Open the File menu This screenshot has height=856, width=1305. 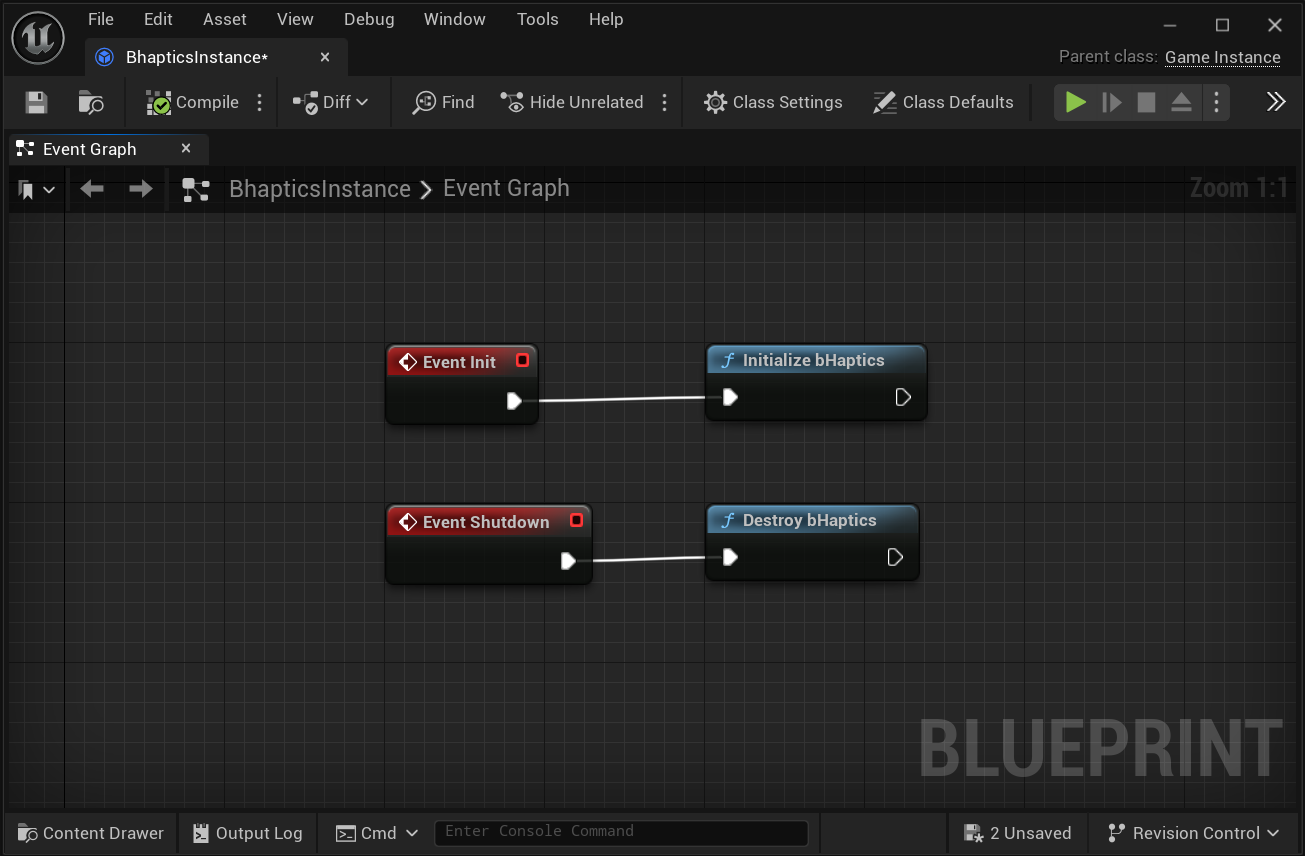101,19
